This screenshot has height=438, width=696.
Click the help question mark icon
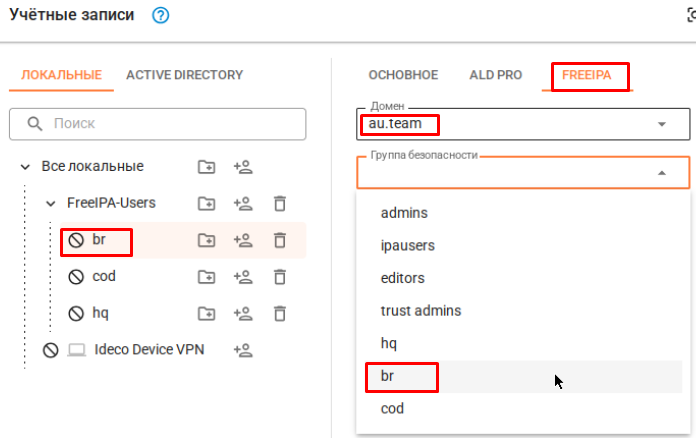coord(160,15)
